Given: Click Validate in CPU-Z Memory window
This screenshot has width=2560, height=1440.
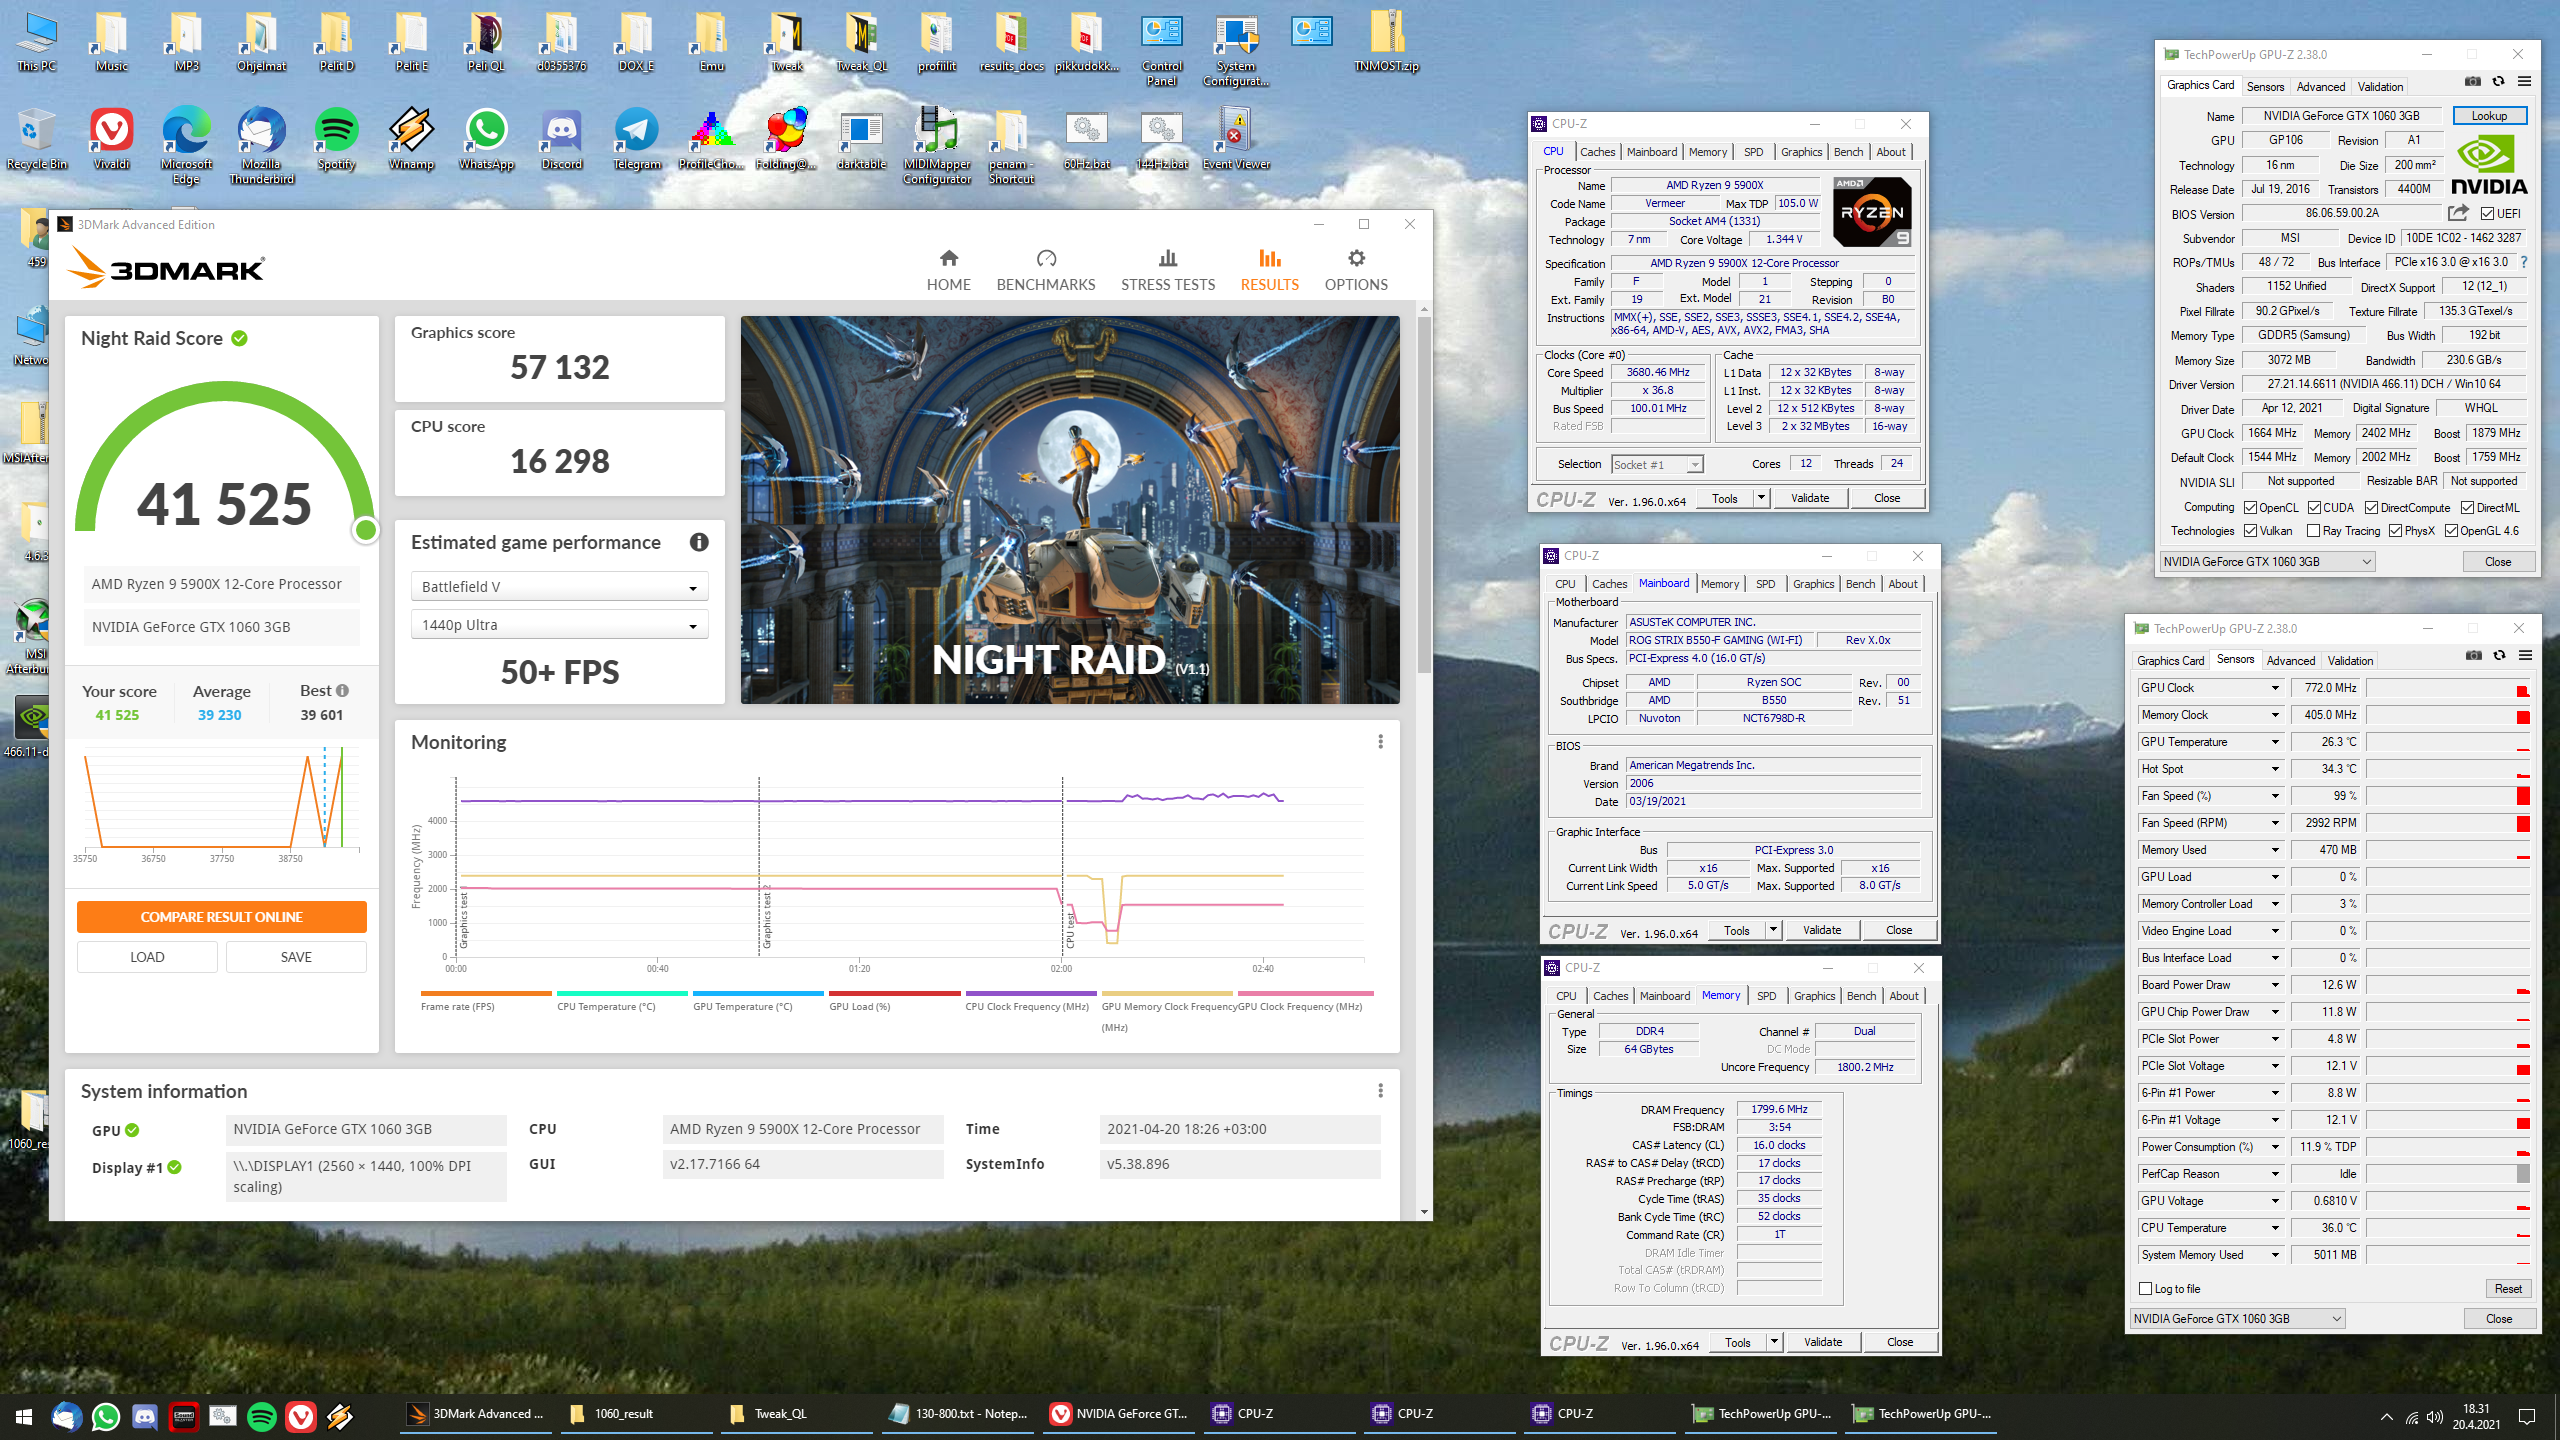Looking at the screenshot, I should click(1822, 1342).
